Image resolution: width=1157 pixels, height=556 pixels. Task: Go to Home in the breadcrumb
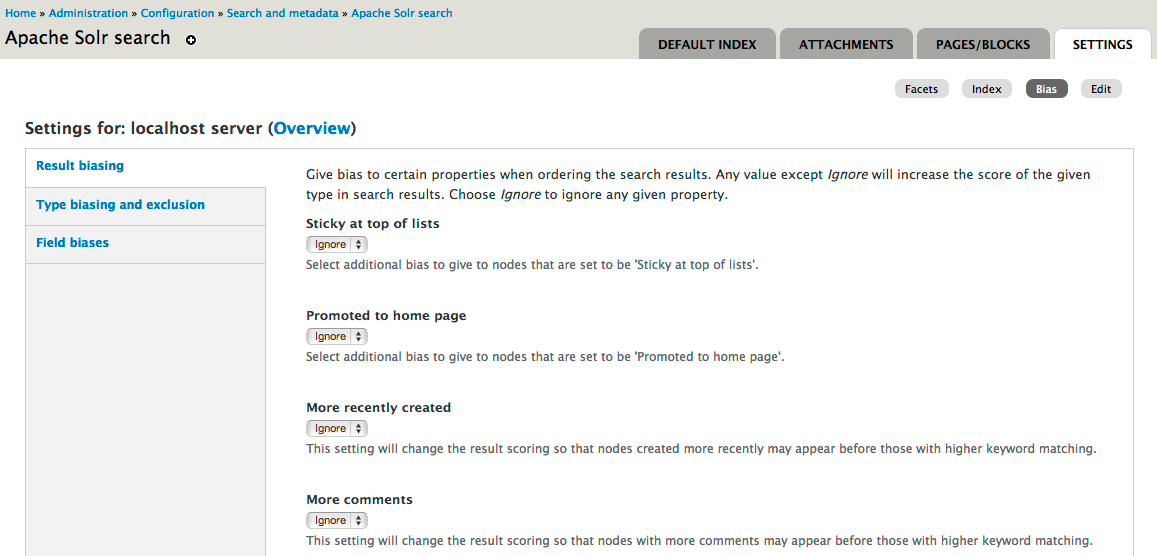[21, 13]
